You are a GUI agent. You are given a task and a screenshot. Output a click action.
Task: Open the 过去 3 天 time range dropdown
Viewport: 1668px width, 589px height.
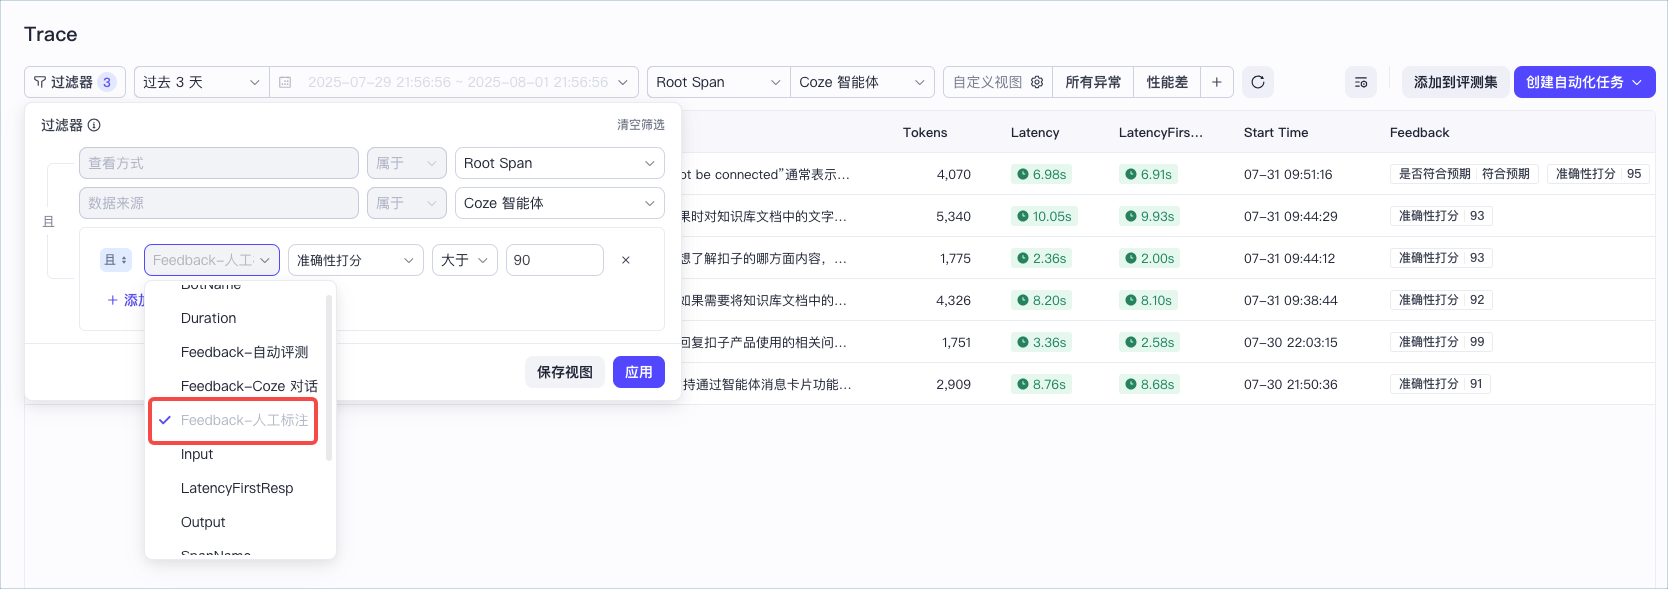(x=201, y=82)
